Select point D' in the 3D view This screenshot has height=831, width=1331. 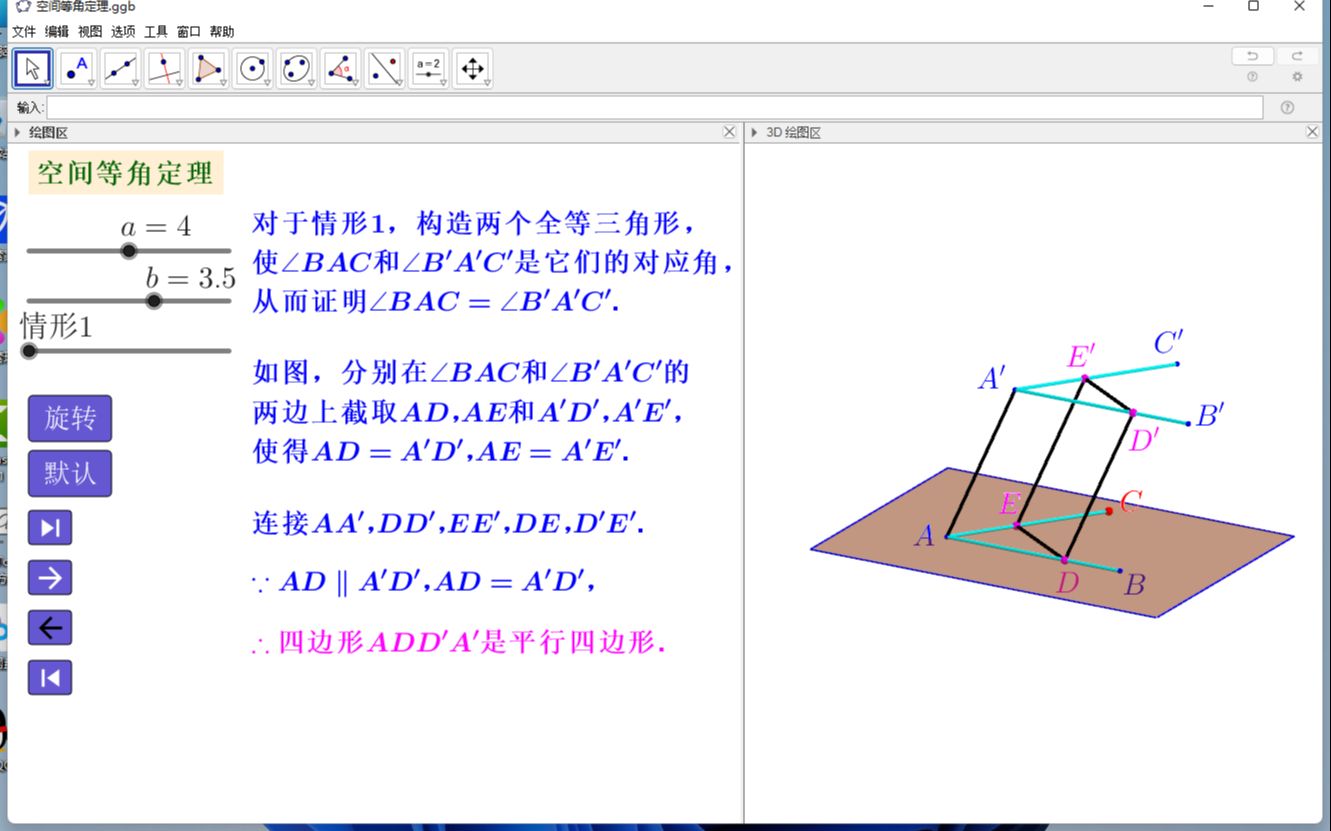[1133, 412]
